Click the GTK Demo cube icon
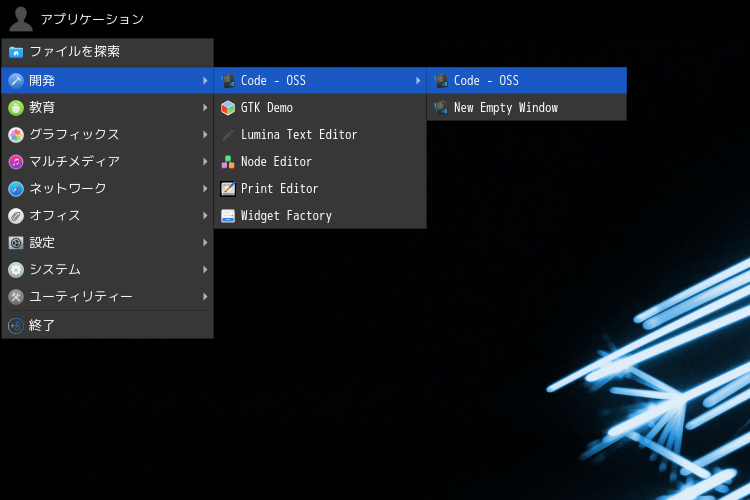 pyautogui.click(x=228, y=108)
